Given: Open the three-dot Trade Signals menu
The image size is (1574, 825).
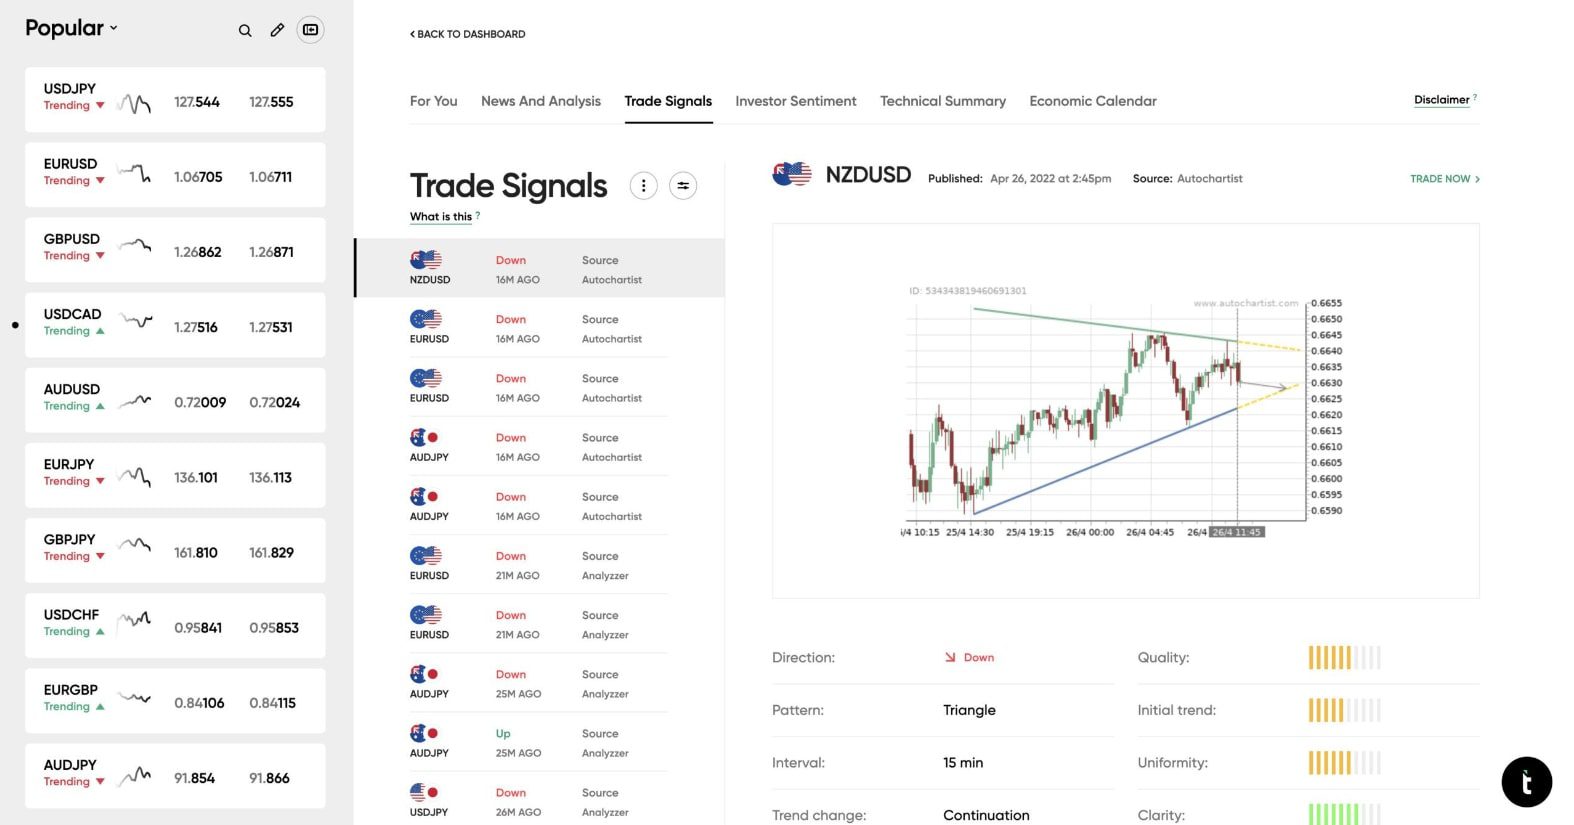Looking at the screenshot, I should coord(643,185).
